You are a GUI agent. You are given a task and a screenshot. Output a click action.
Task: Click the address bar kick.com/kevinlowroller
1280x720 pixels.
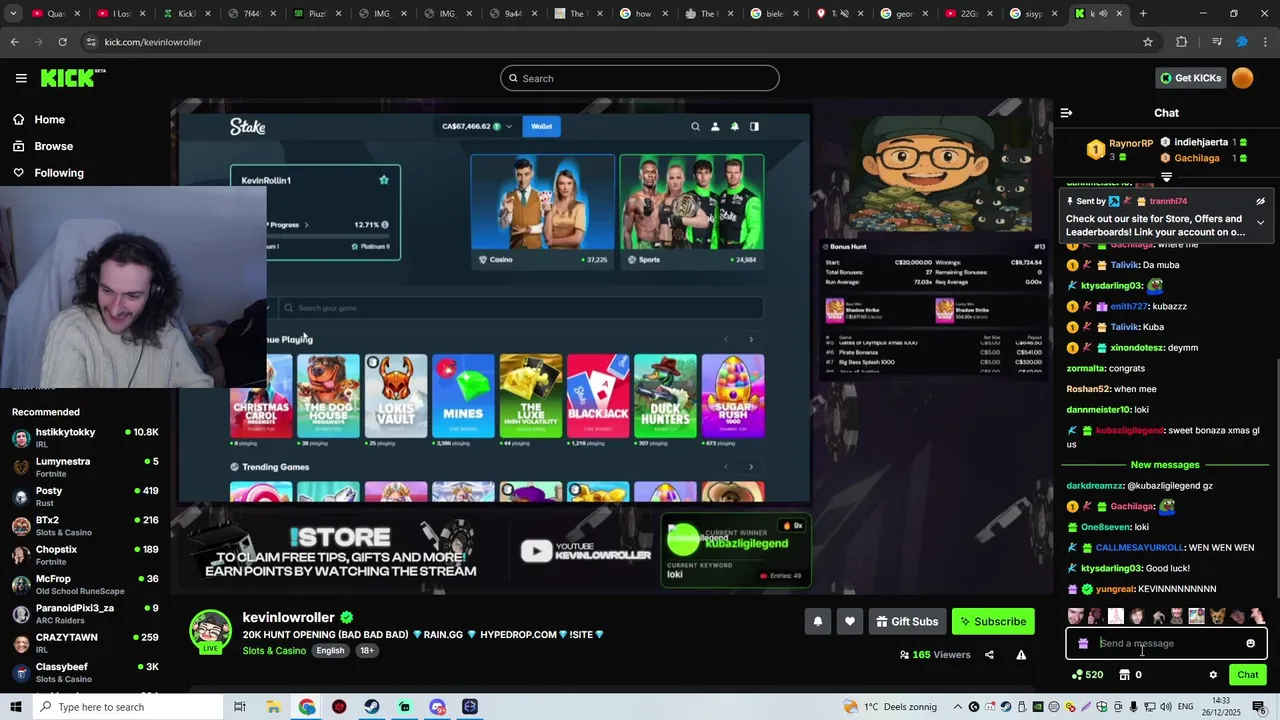click(153, 42)
